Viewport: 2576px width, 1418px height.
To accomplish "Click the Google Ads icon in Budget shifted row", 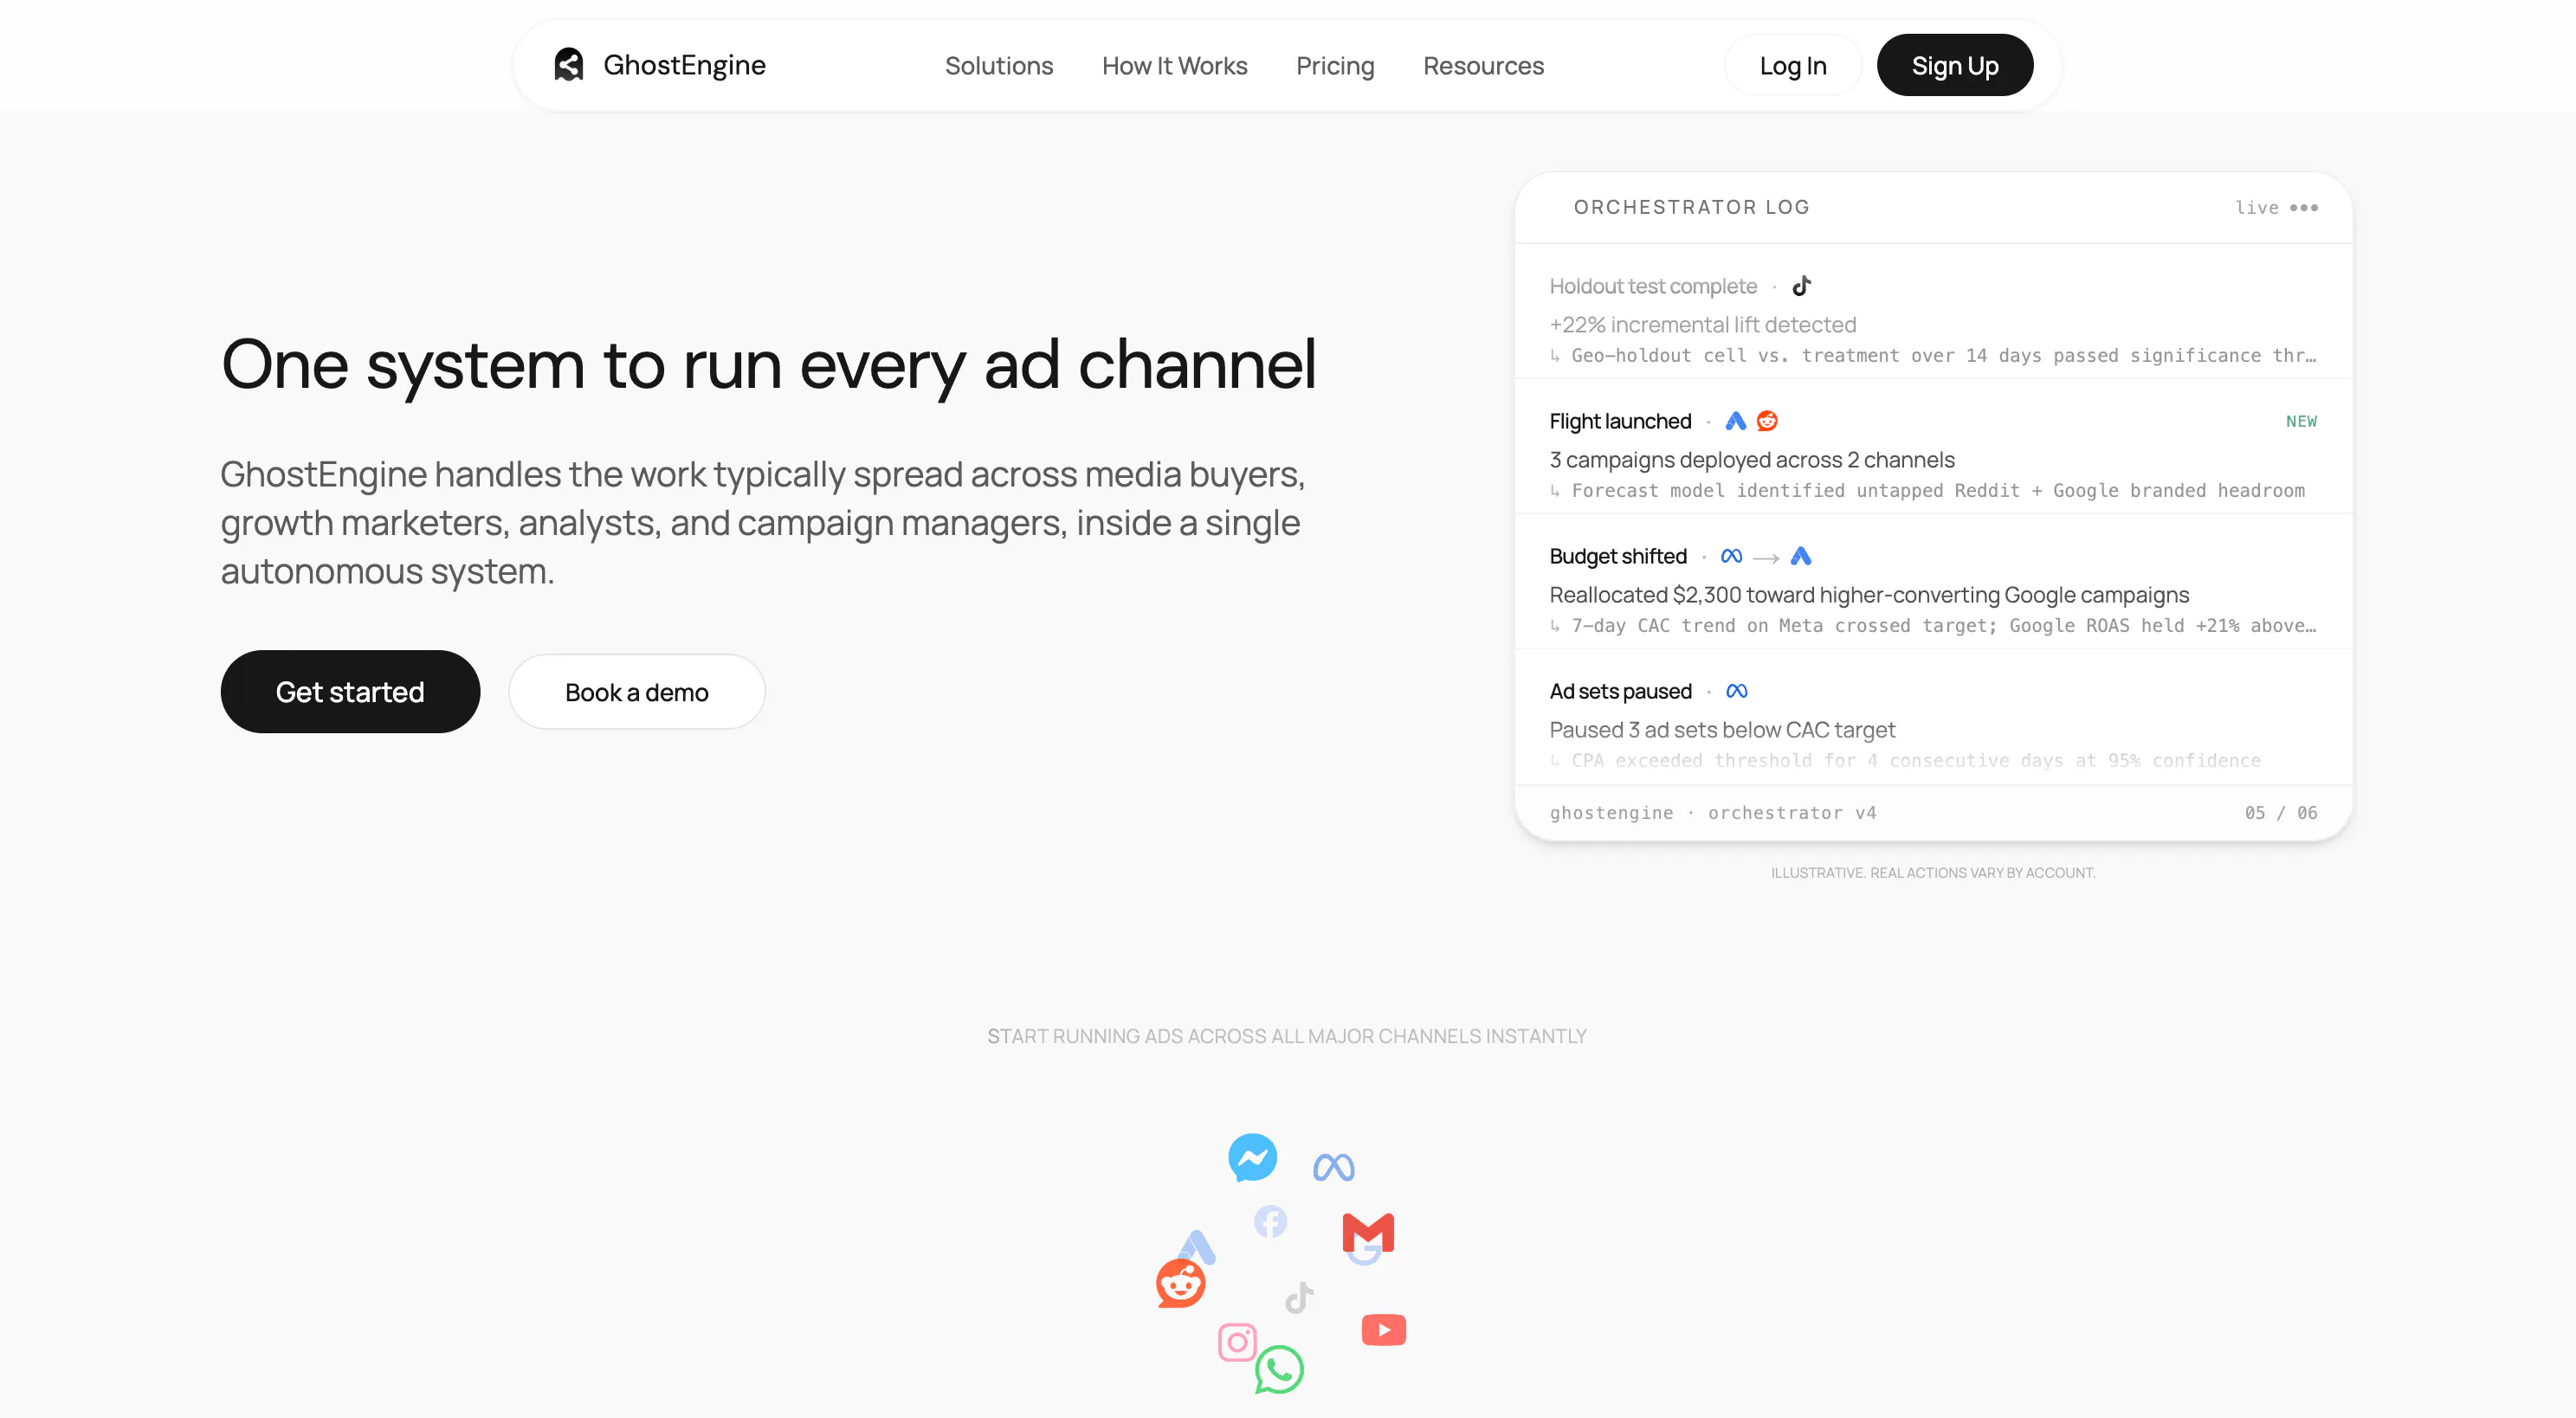I will (x=1800, y=556).
